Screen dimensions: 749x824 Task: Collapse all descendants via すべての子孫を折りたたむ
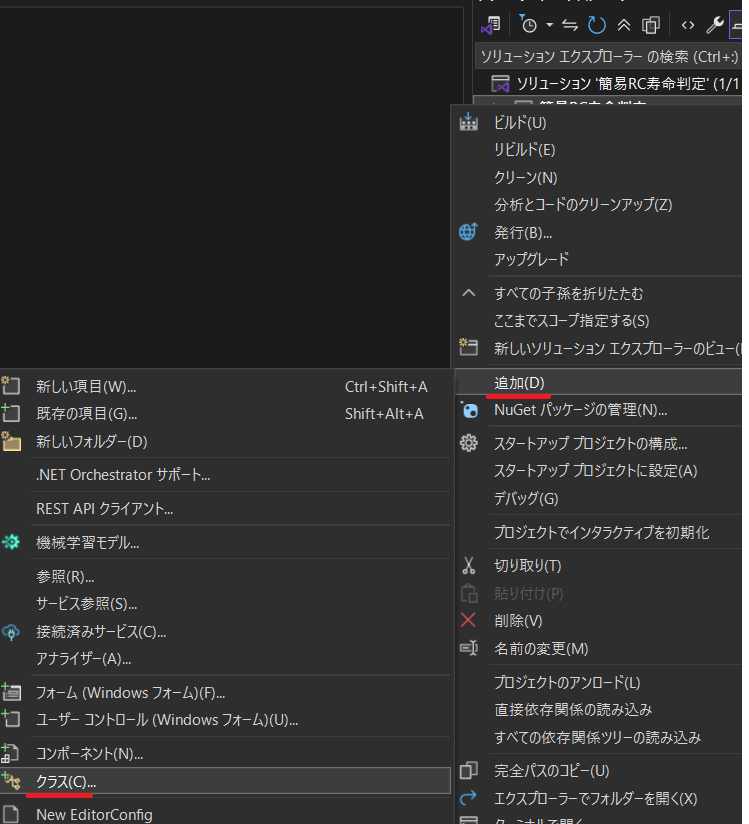[x=568, y=294]
